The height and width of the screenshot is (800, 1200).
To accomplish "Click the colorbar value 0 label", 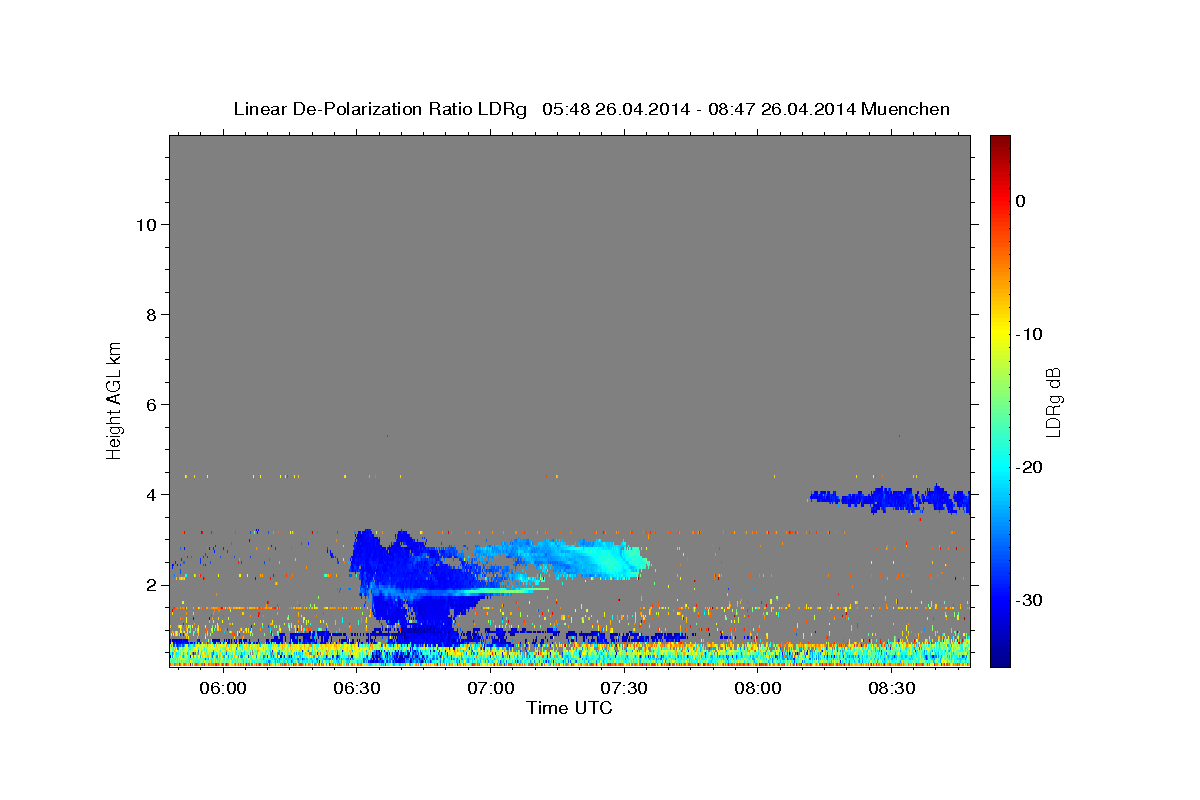I will [x=1021, y=201].
